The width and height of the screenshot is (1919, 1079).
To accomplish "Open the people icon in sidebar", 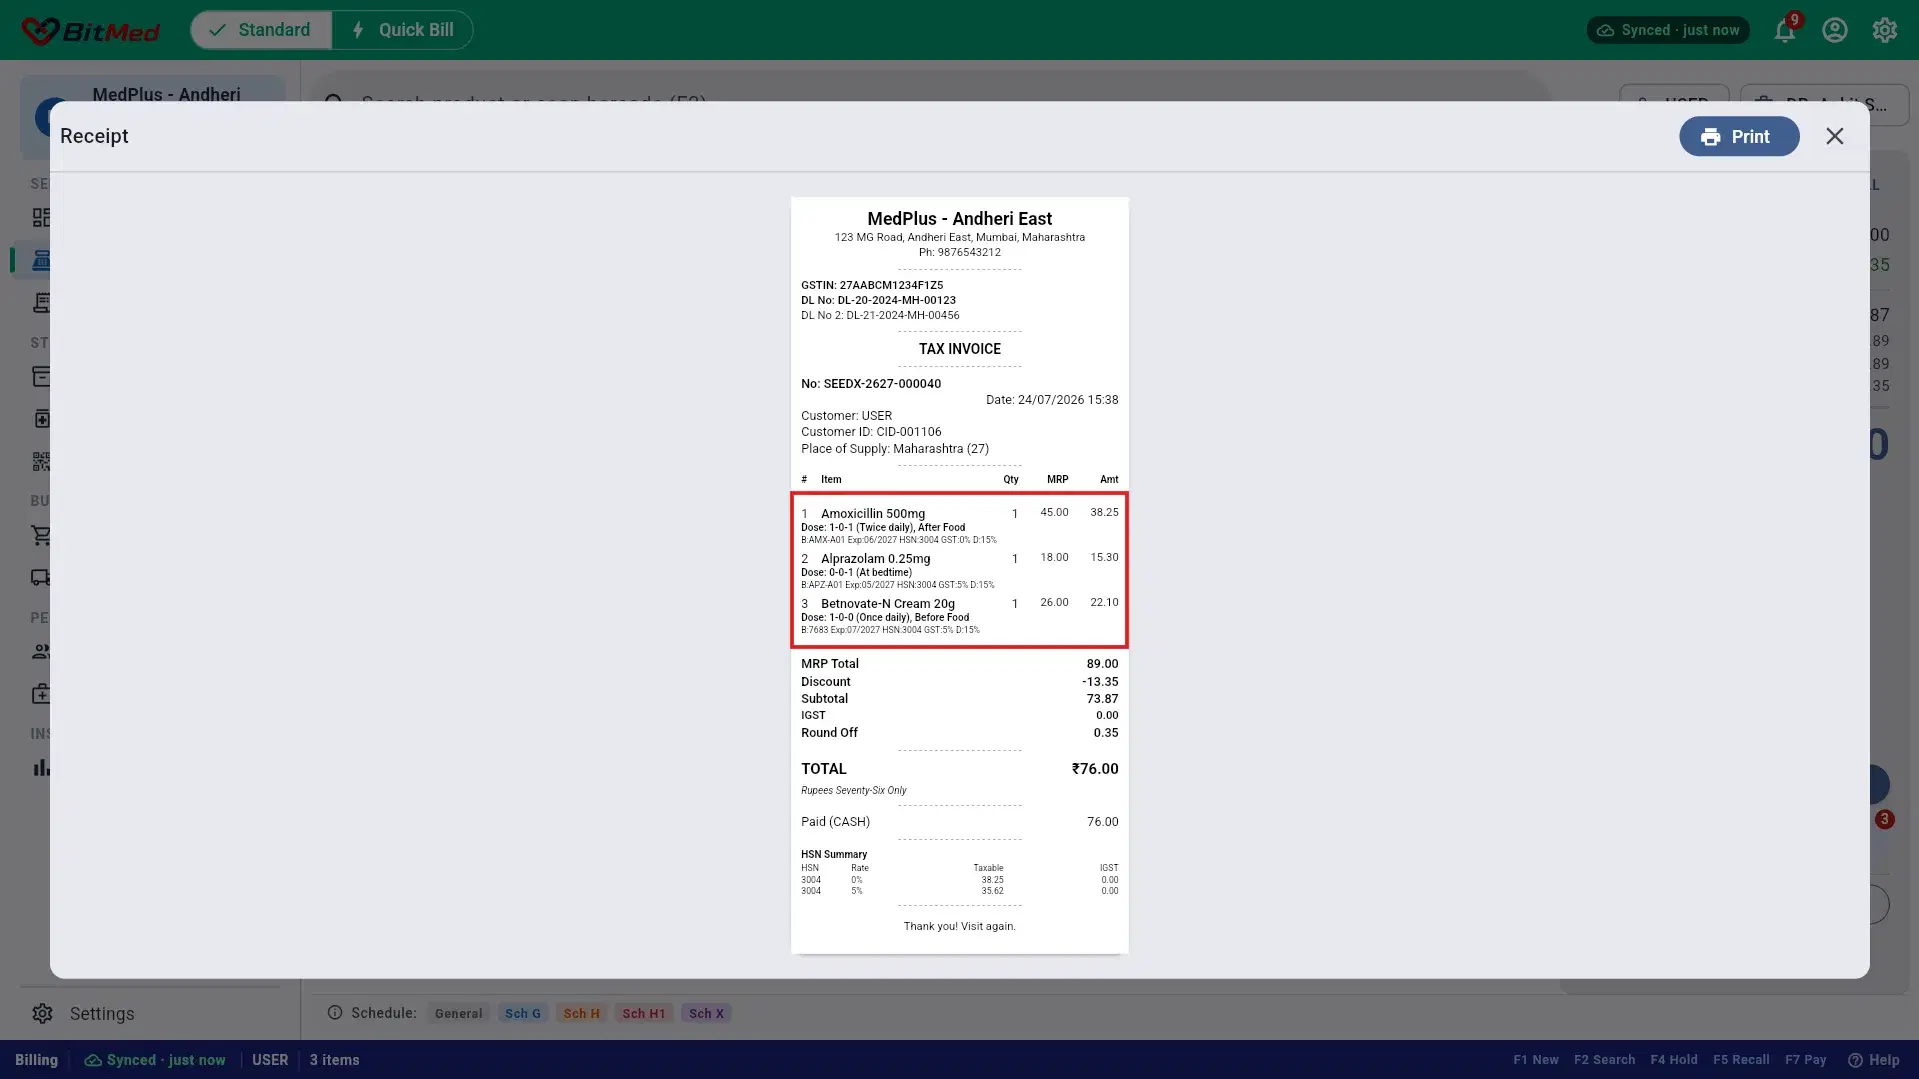I will click(x=41, y=651).
